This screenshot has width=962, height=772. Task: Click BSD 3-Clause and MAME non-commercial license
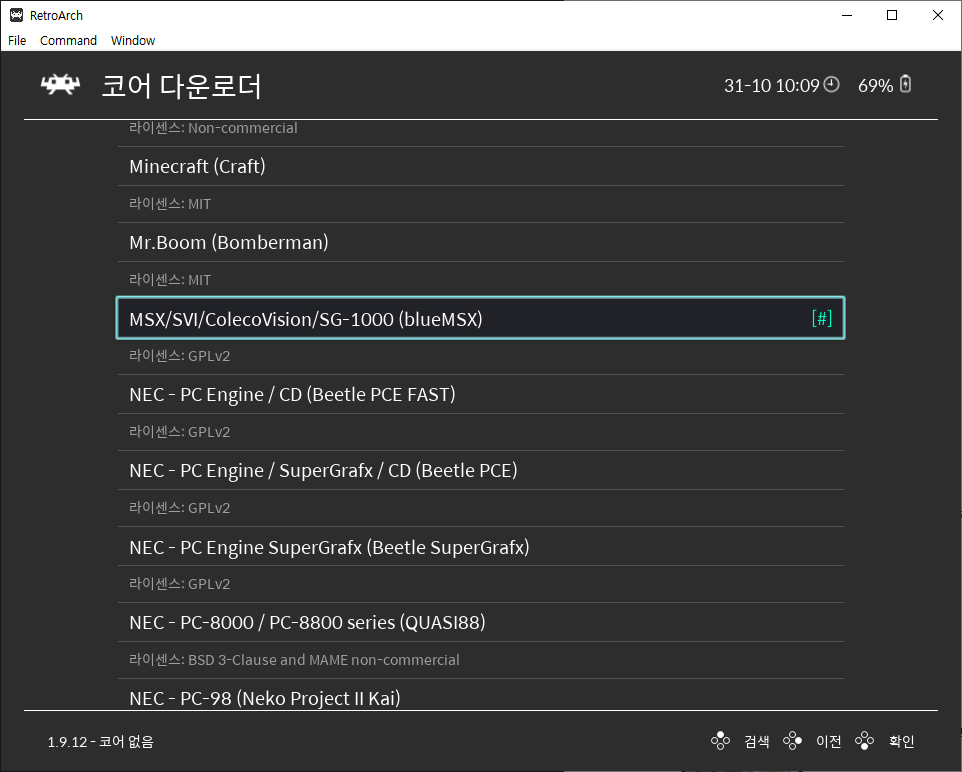pyautogui.click(x=294, y=660)
